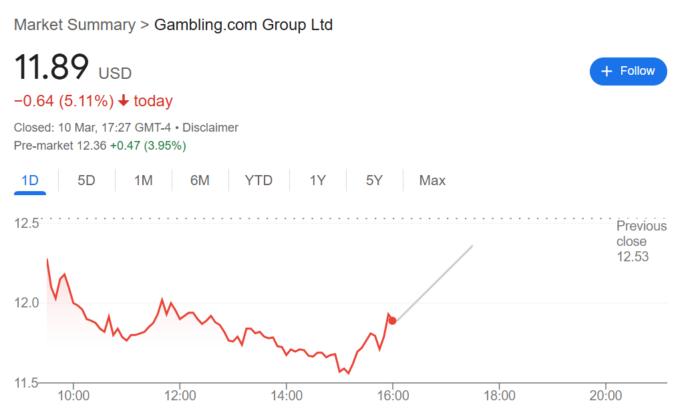Click the red closing-price dot on the chart

[392, 320]
